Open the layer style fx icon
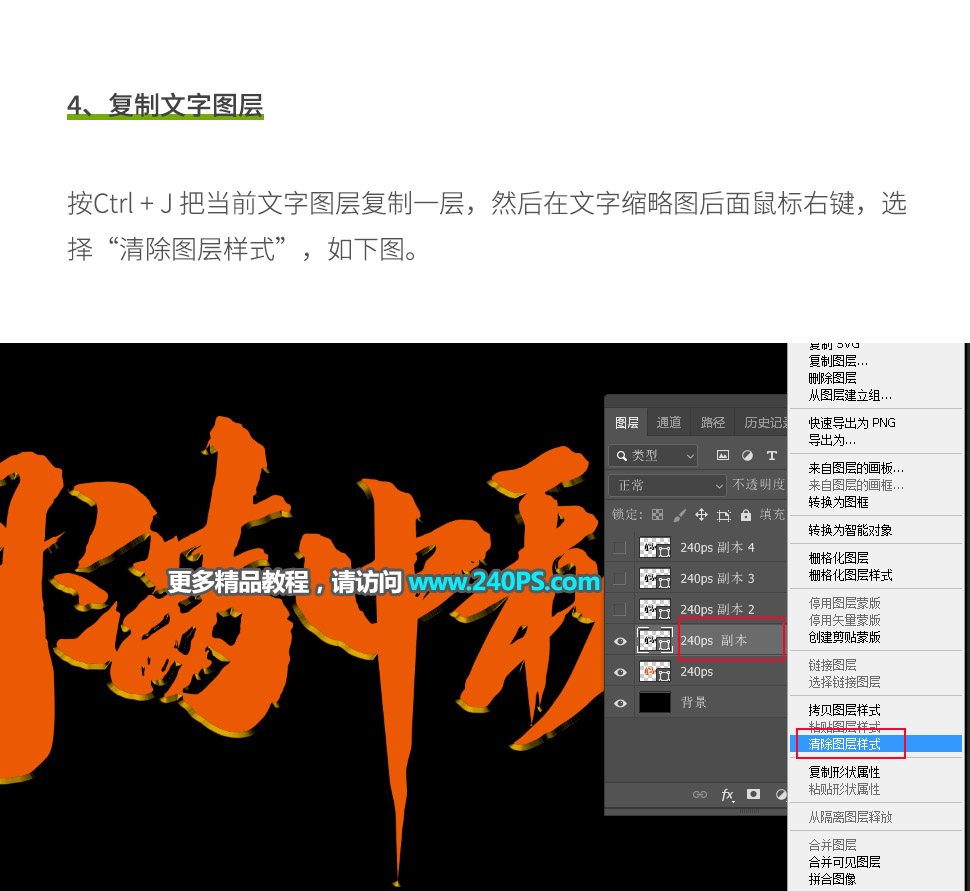 (727, 794)
